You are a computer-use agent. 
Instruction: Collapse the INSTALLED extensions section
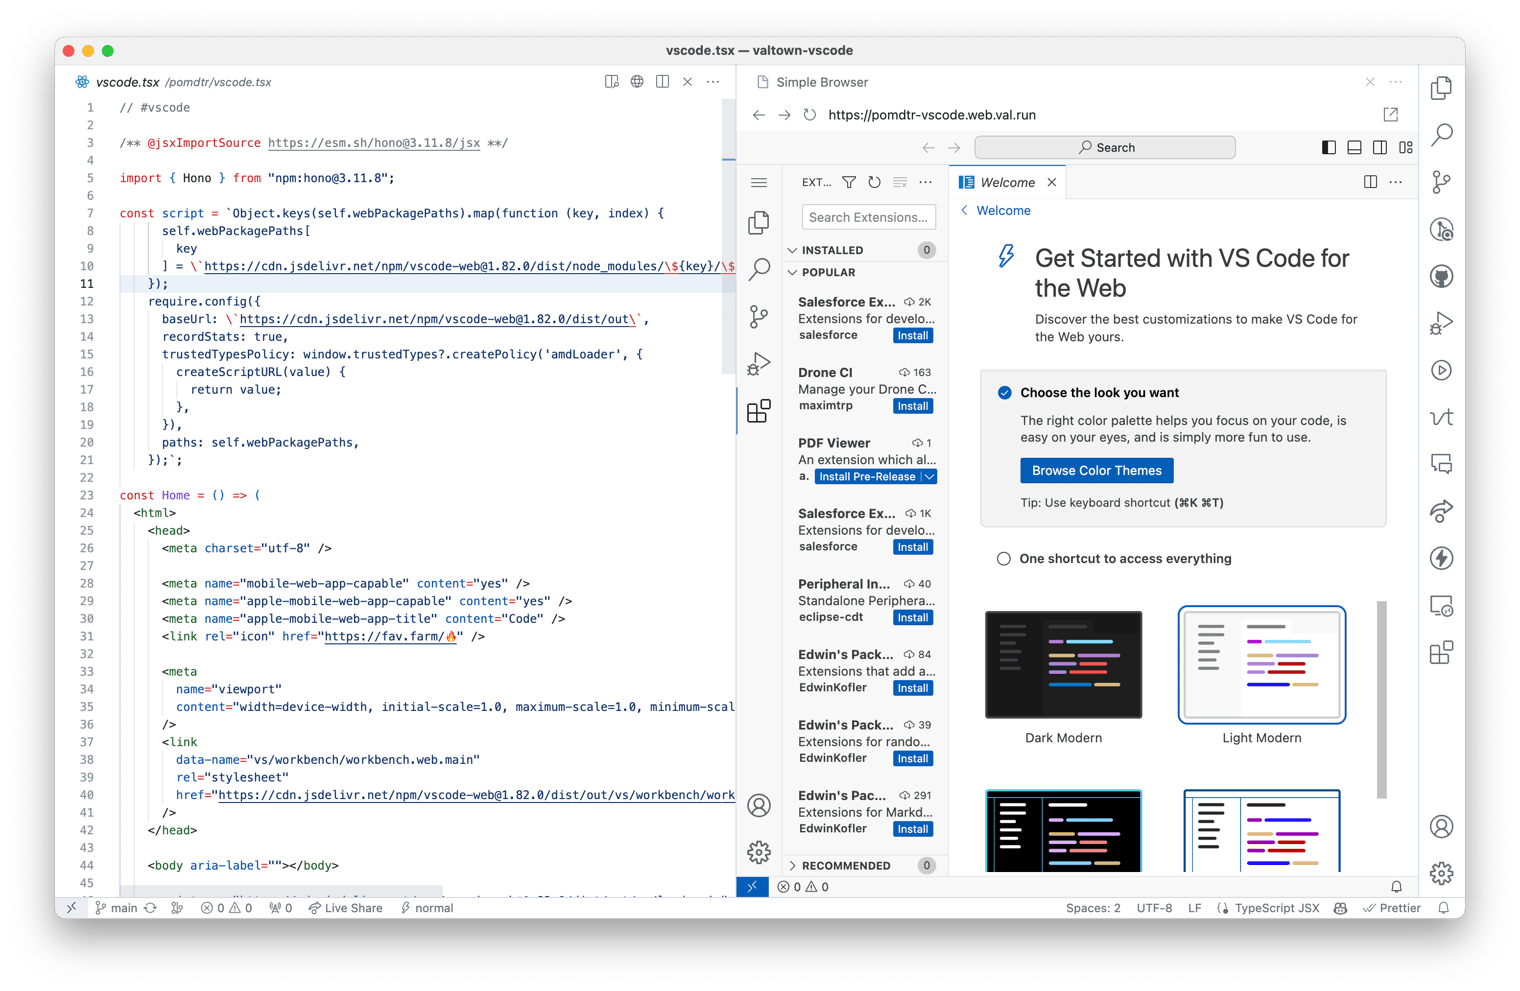(x=792, y=250)
